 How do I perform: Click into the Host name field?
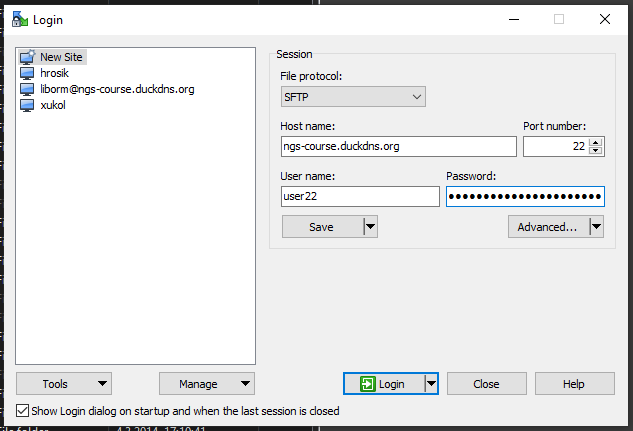[398, 146]
